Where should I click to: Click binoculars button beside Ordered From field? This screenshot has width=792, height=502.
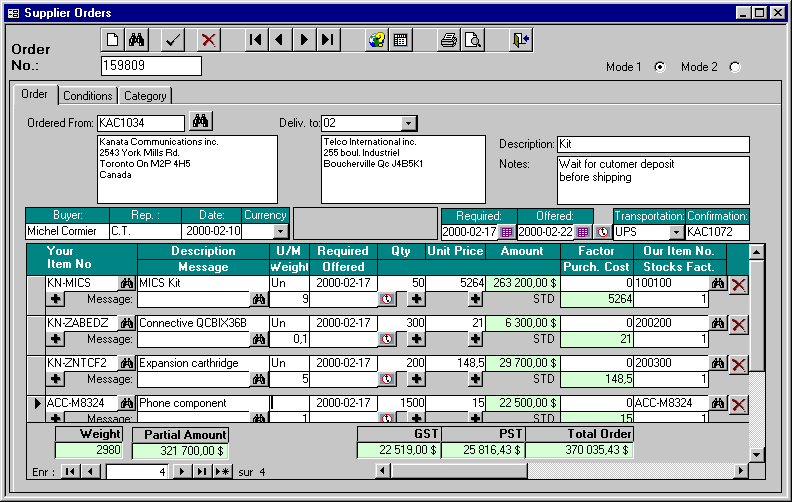(201, 122)
